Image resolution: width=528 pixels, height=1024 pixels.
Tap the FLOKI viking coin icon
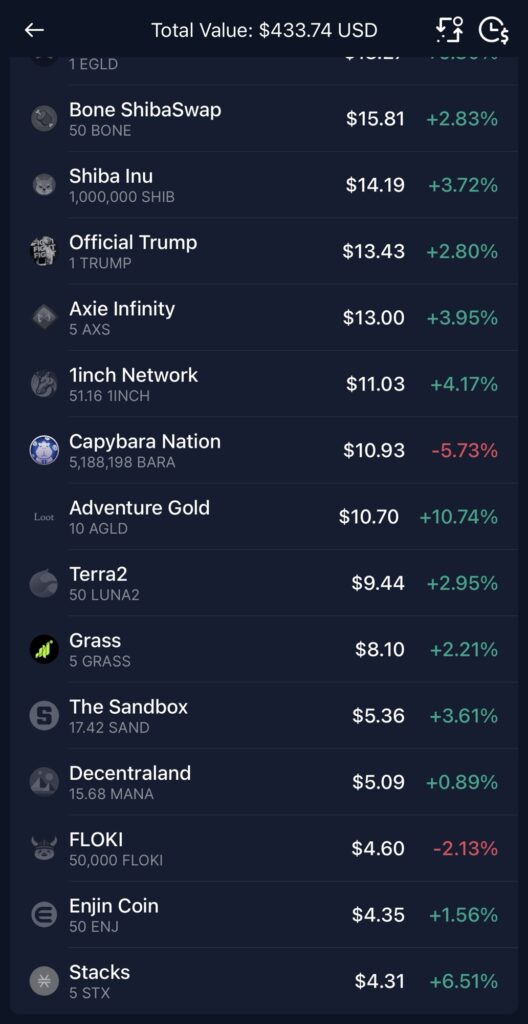click(x=44, y=848)
